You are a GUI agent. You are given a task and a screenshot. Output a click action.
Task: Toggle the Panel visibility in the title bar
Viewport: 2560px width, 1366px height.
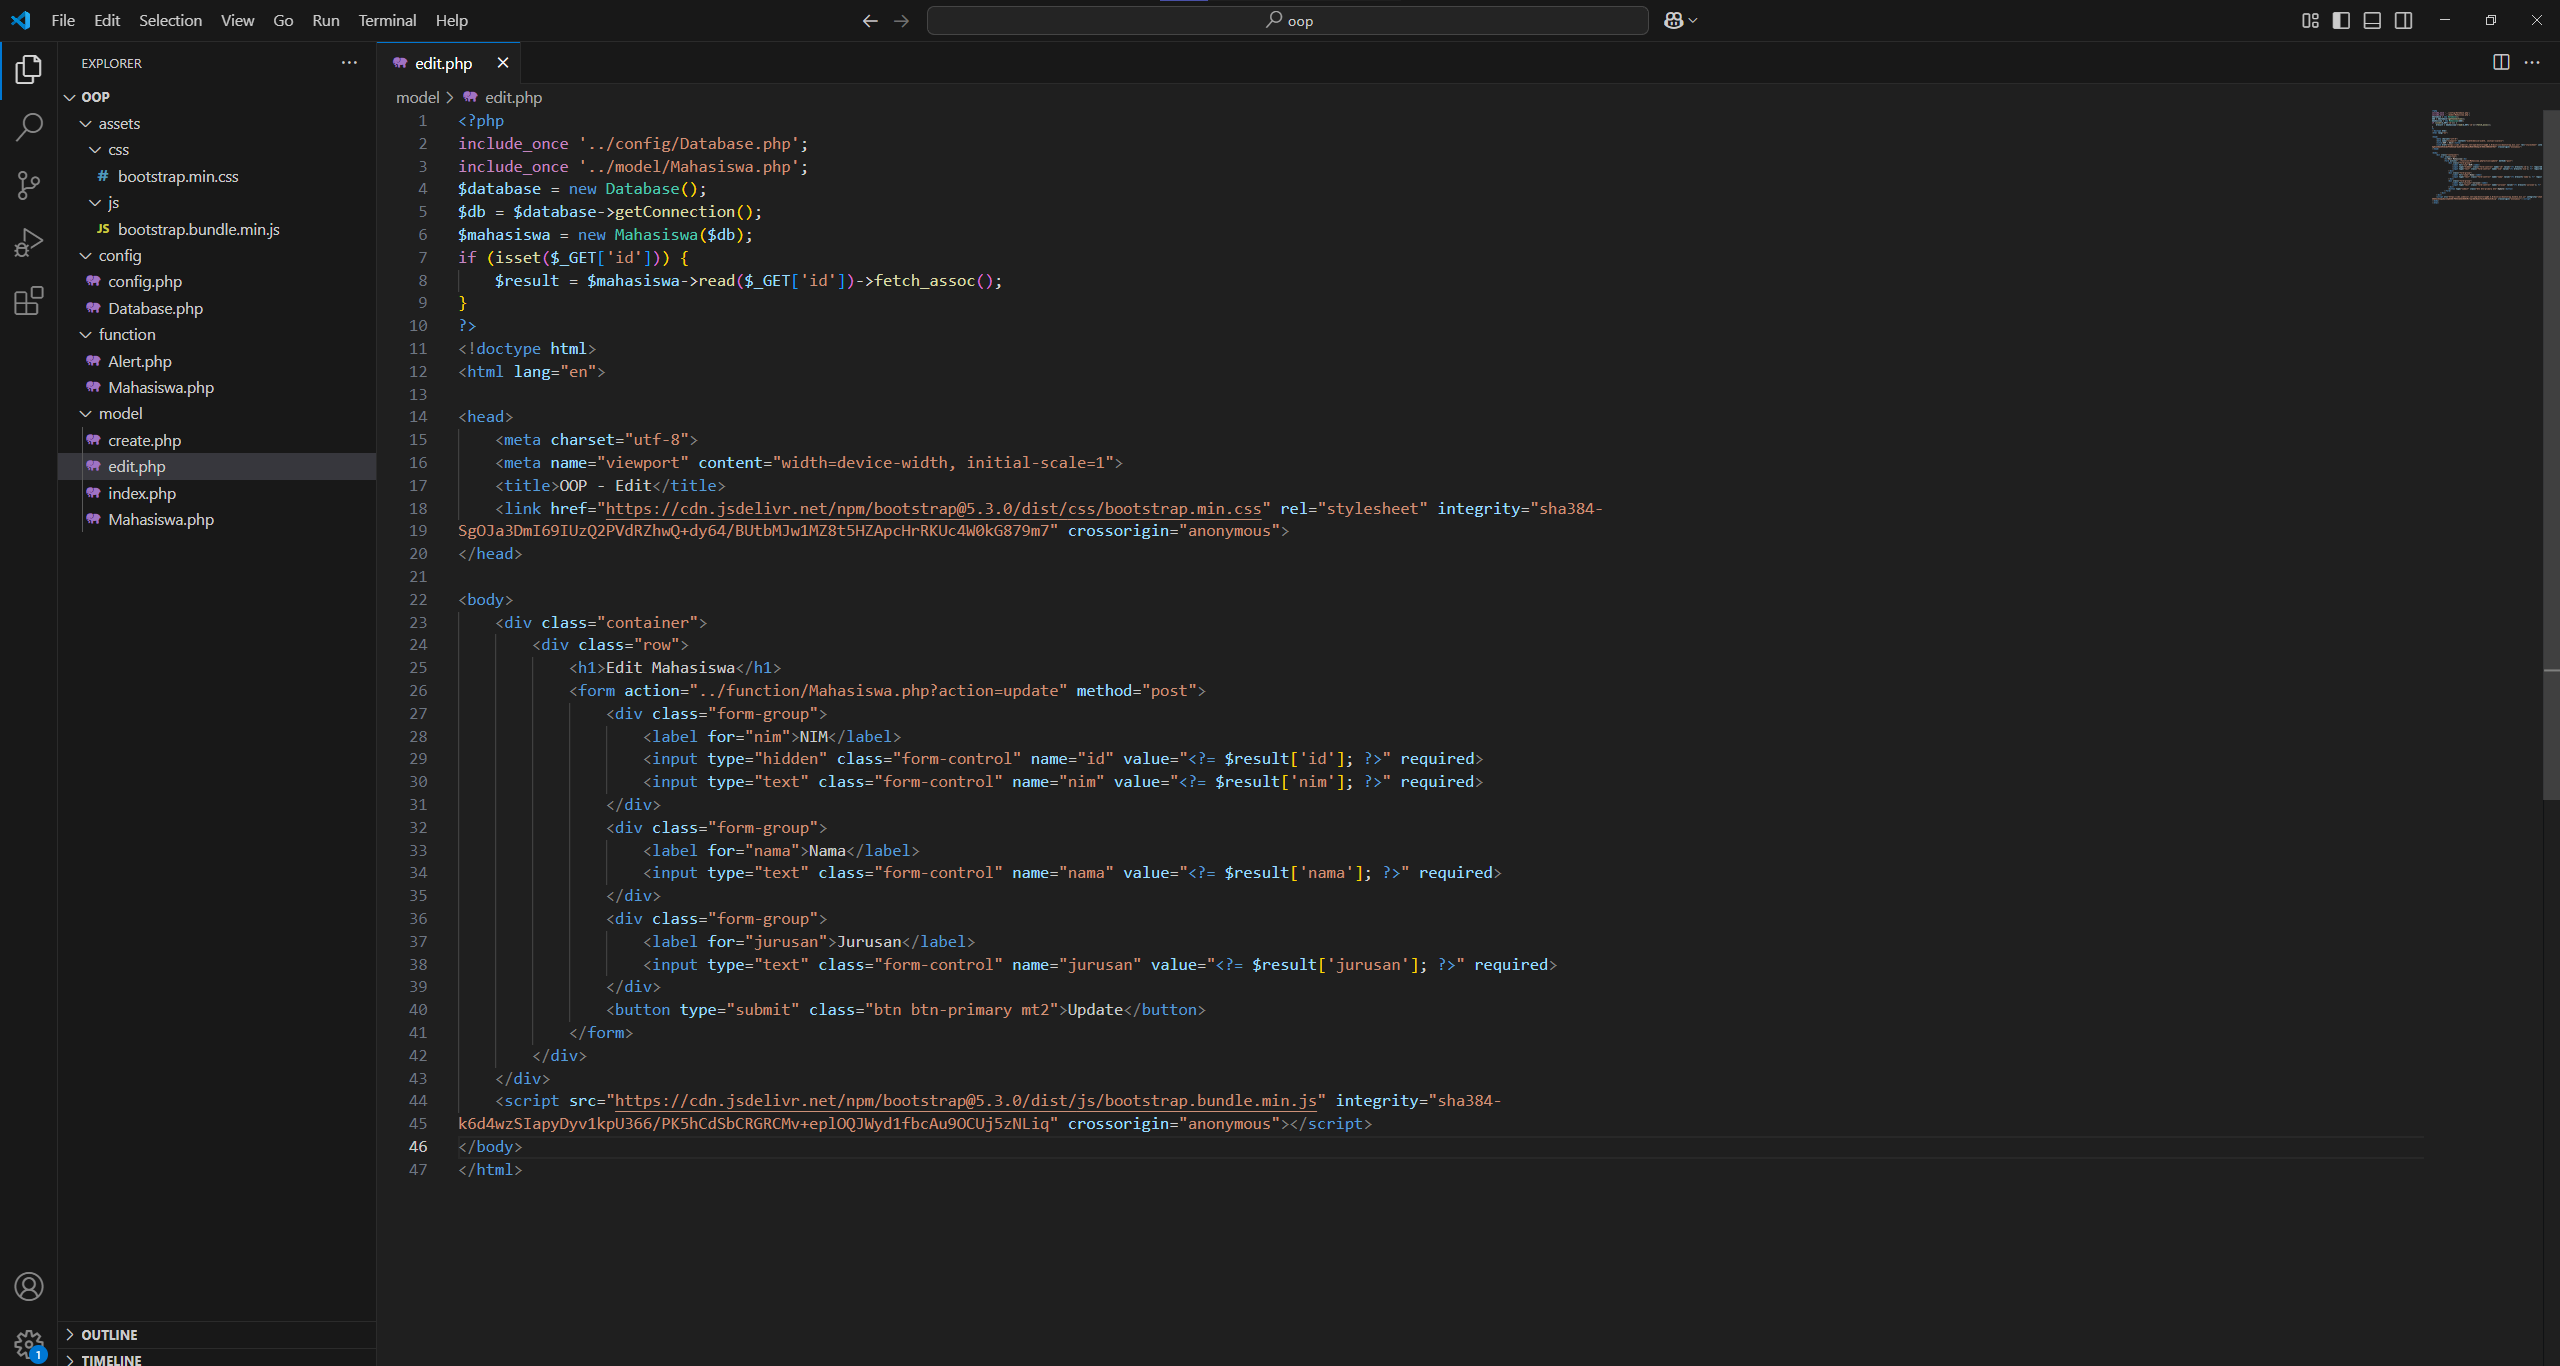click(2372, 20)
